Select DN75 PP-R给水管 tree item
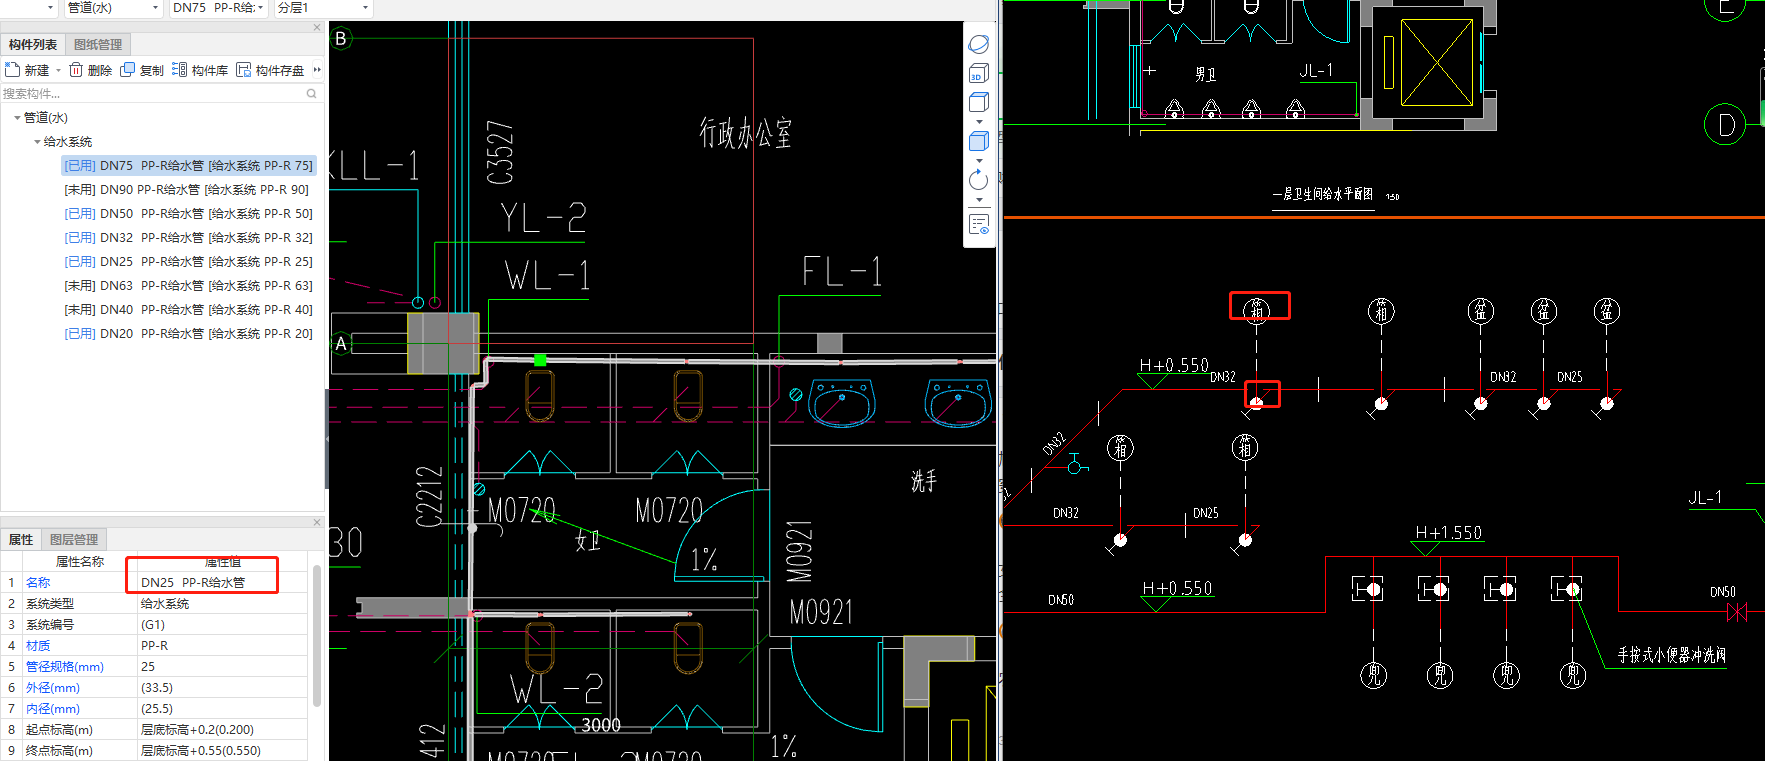Screen dimensions: 1765x761 point(188,165)
